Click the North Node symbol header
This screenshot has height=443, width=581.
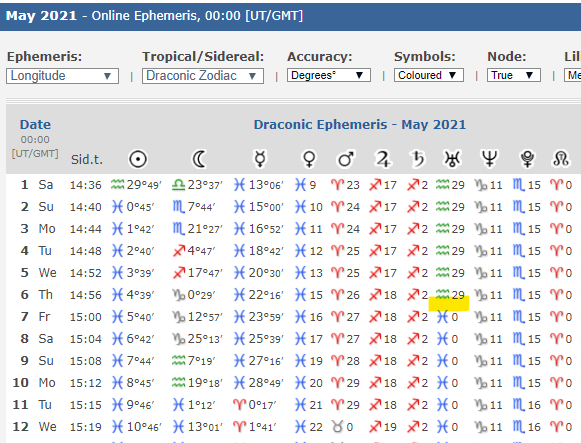(561, 159)
